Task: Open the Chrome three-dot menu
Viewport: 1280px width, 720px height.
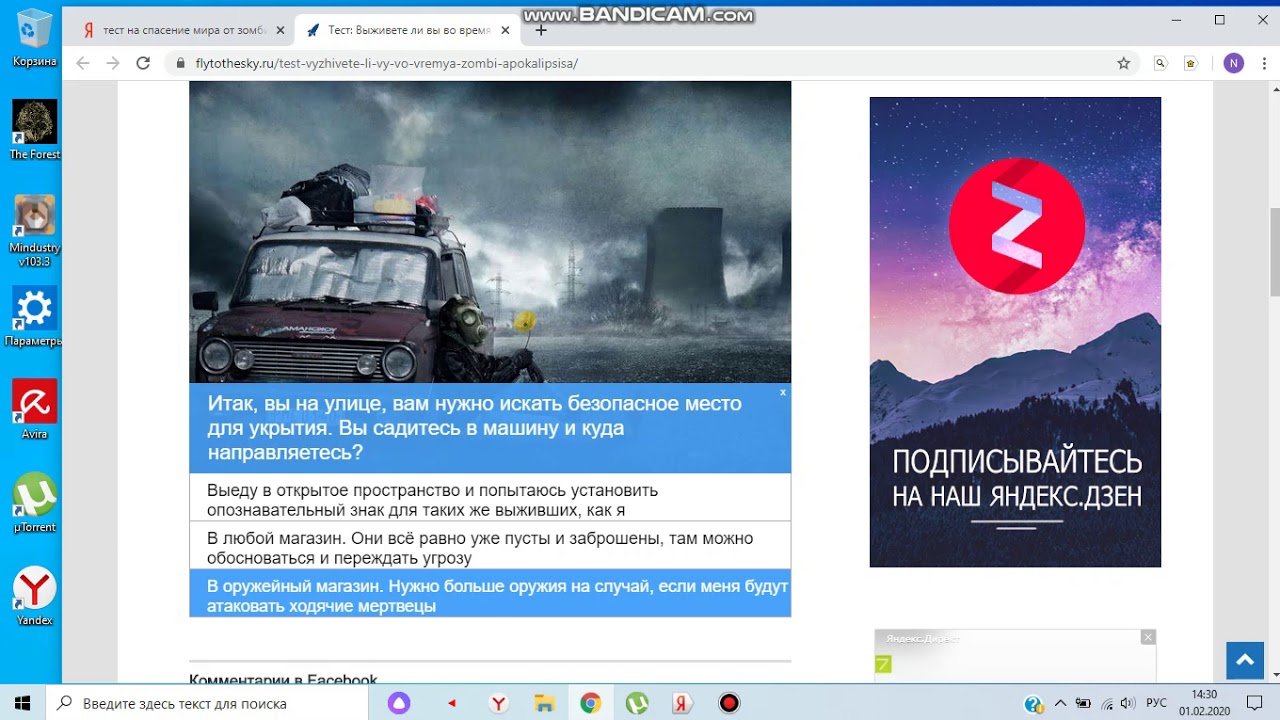Action: (x=1262, y=63)
